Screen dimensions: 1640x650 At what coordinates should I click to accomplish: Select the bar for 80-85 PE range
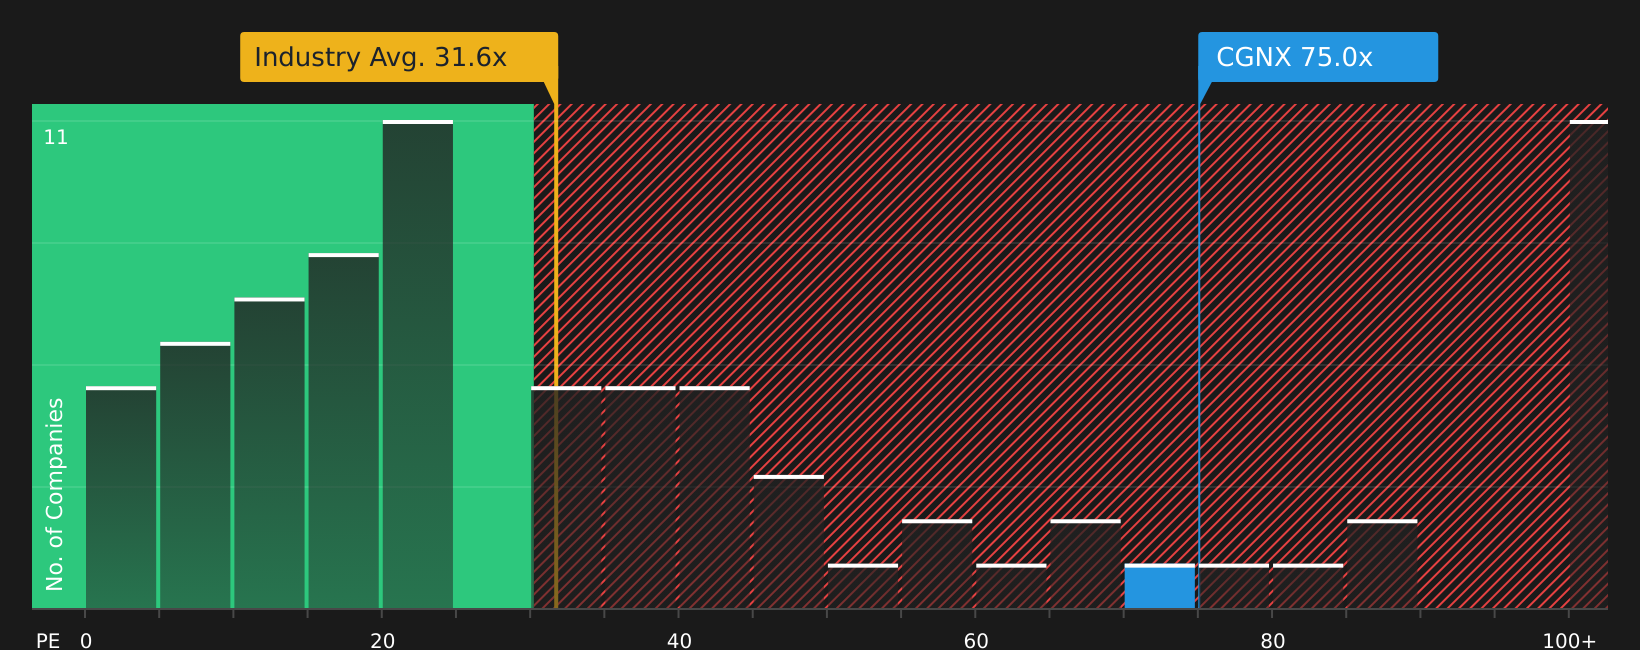(x=1308, y=587)
